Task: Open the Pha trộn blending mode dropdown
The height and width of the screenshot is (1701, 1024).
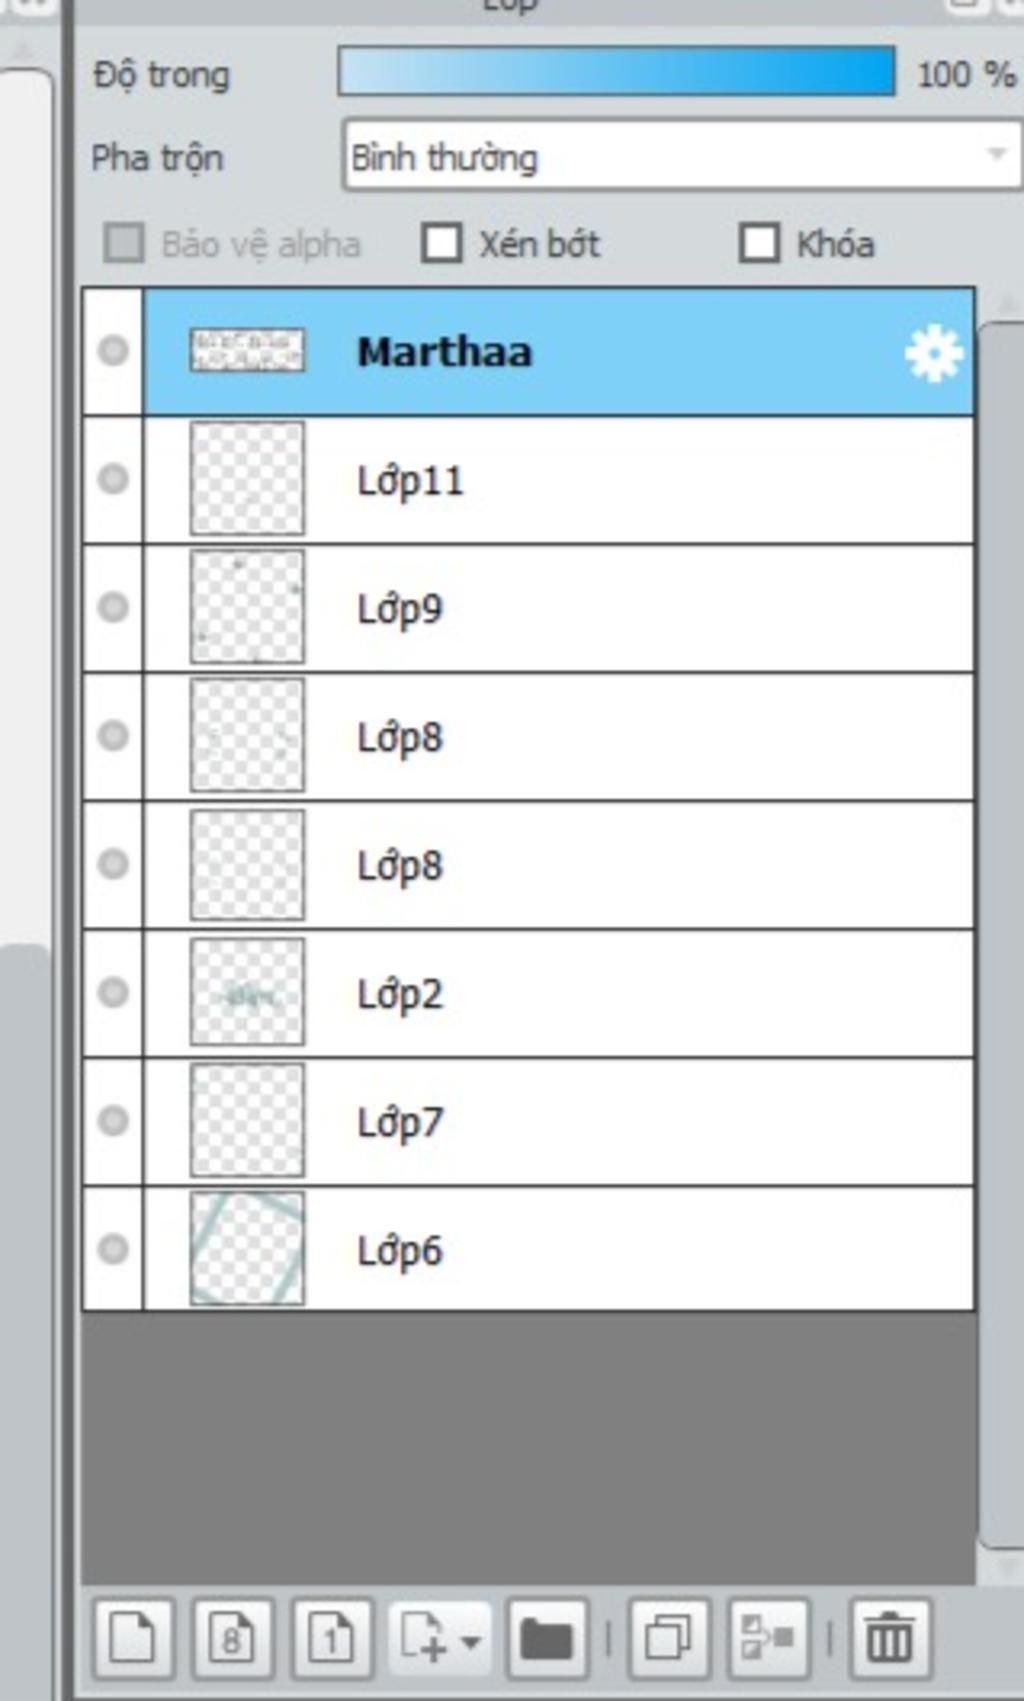Action: pyautogui.click(x=682, y=155)
